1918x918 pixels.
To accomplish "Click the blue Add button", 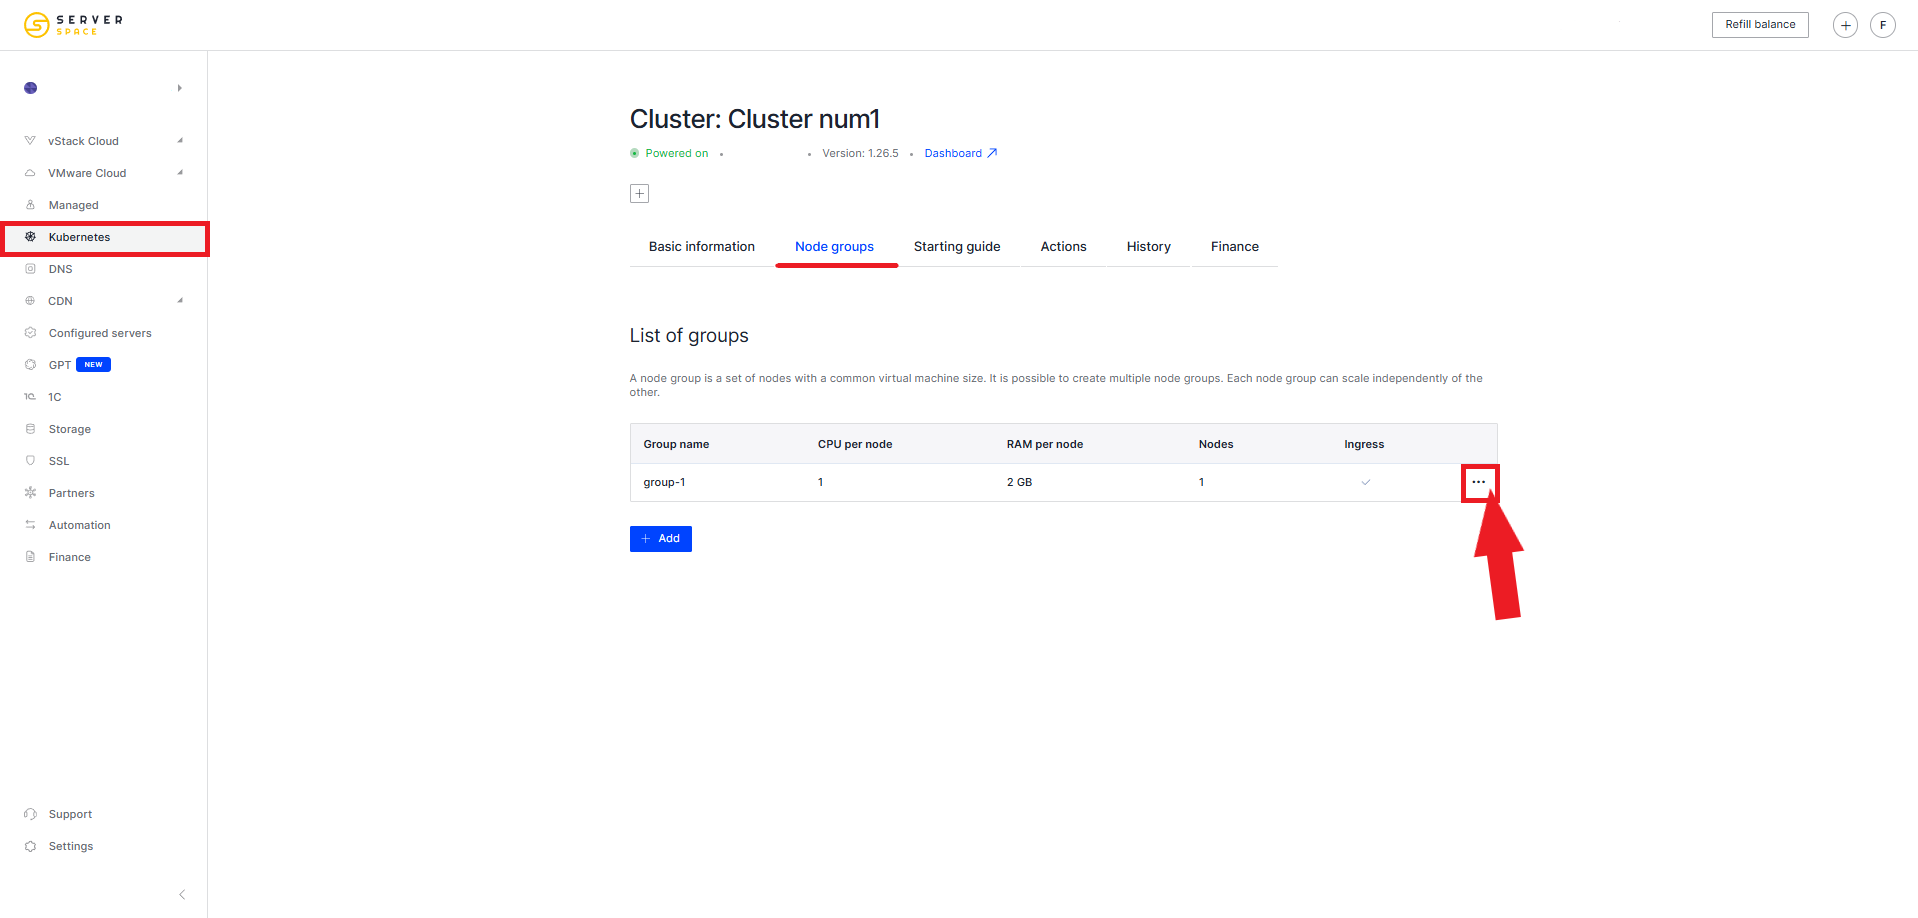I will point(661,539).
